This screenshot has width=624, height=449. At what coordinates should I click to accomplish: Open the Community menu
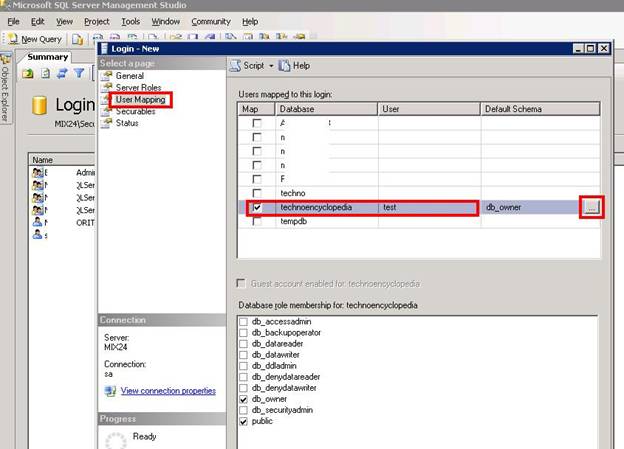tap(211, 21)
